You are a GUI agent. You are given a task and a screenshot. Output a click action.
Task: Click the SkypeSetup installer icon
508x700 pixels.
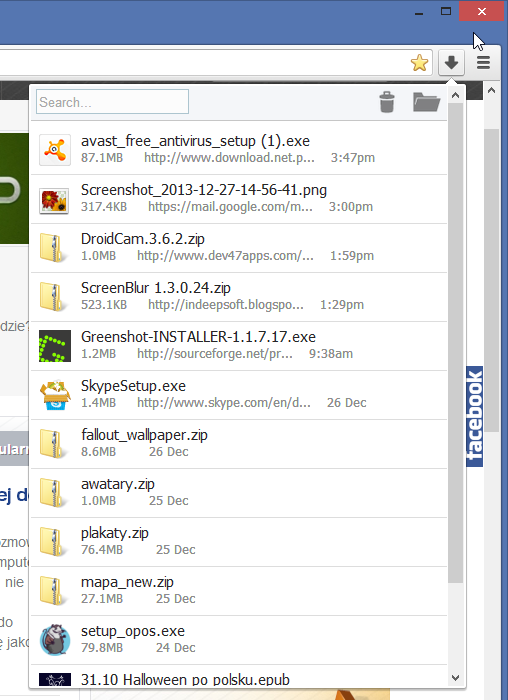click(x=55, y=395)
